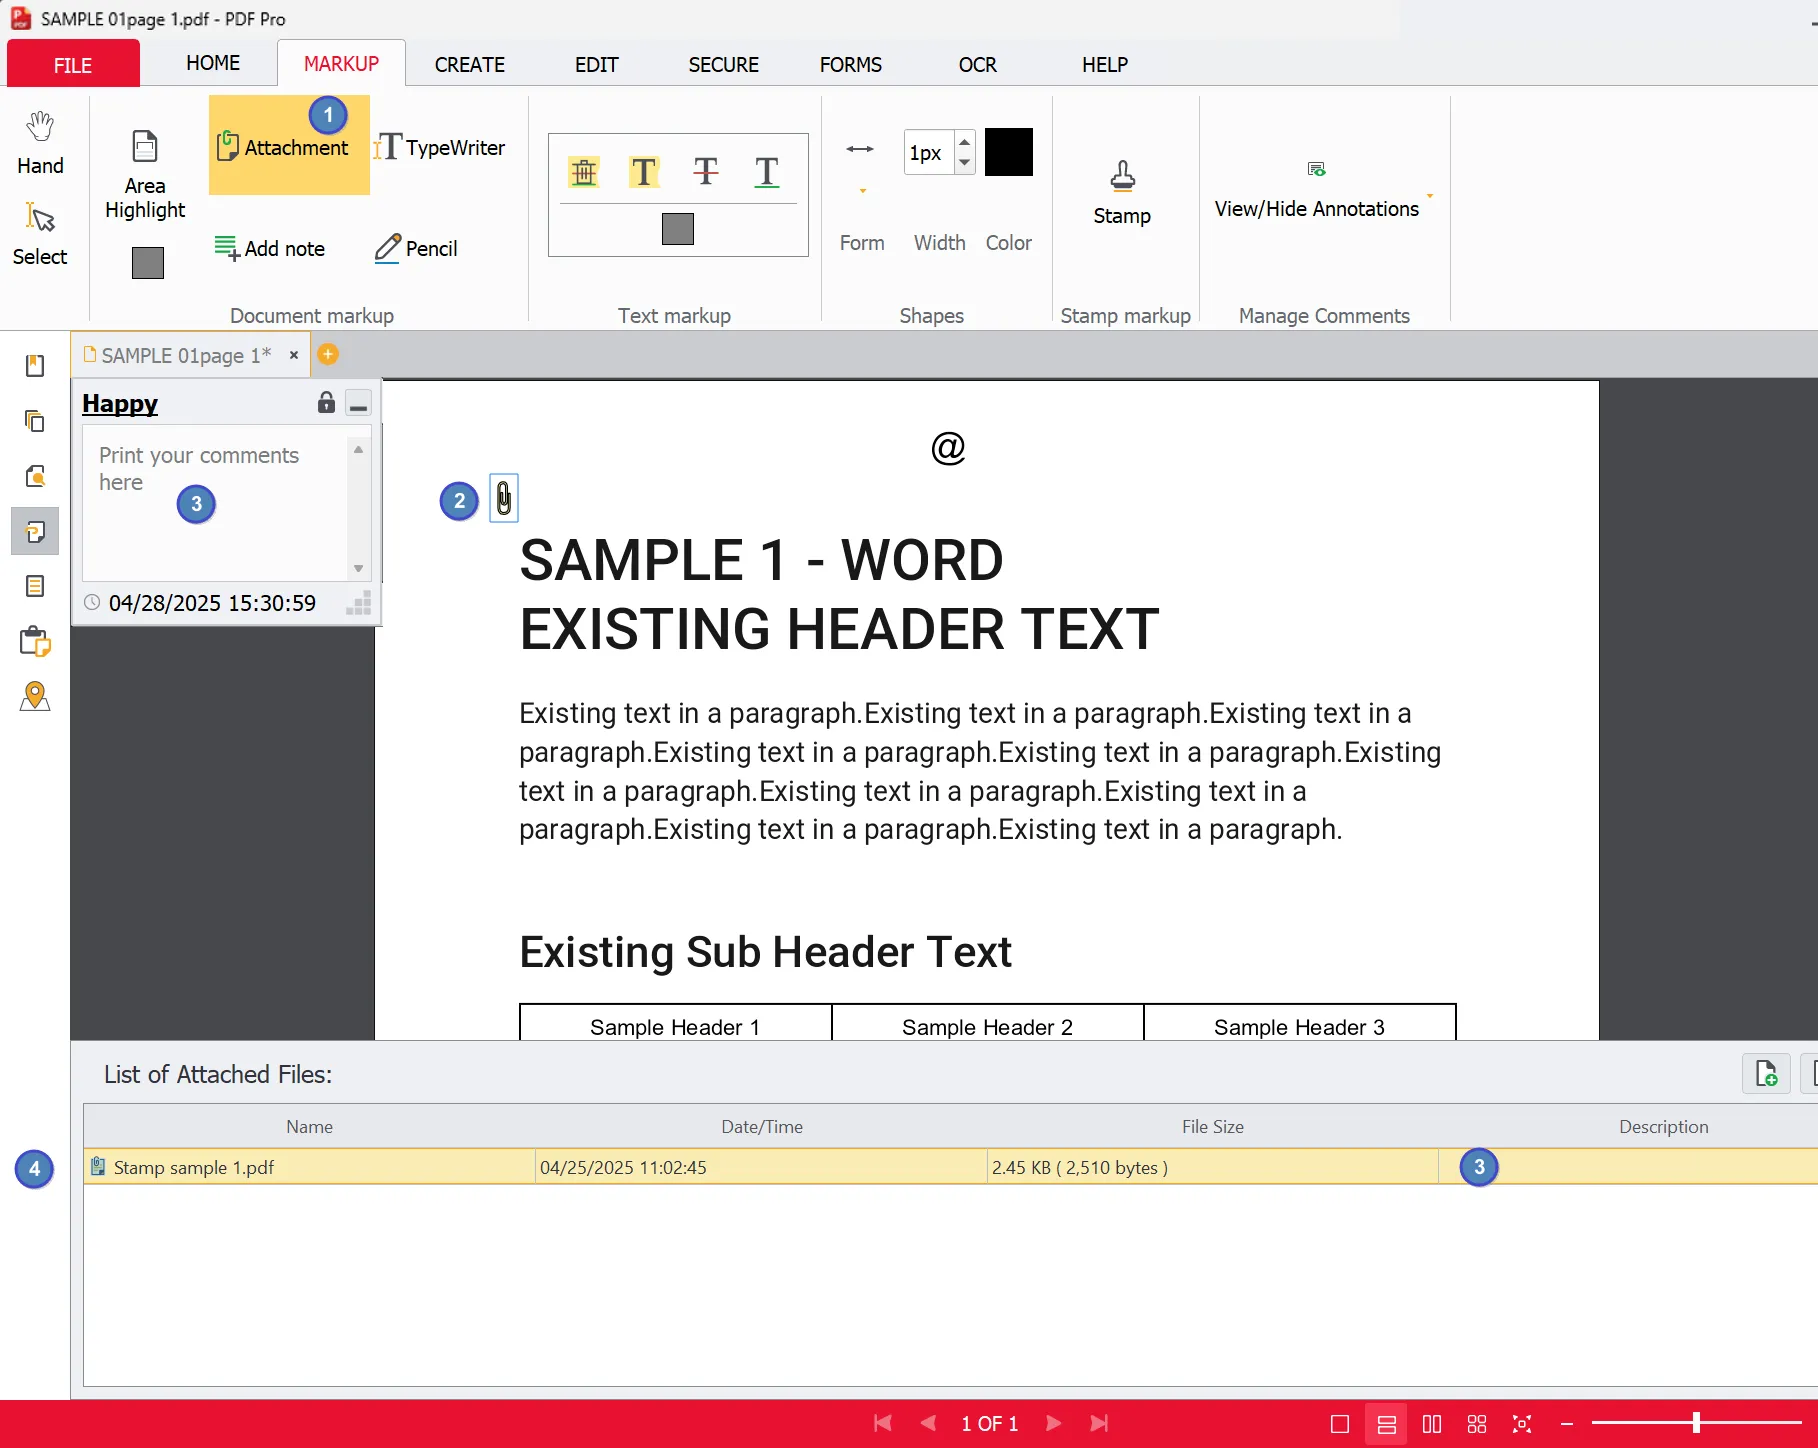Screen dimensions: 1818x1448
Task: Open the black shape Color swatch
Action: pos(1008,152)
